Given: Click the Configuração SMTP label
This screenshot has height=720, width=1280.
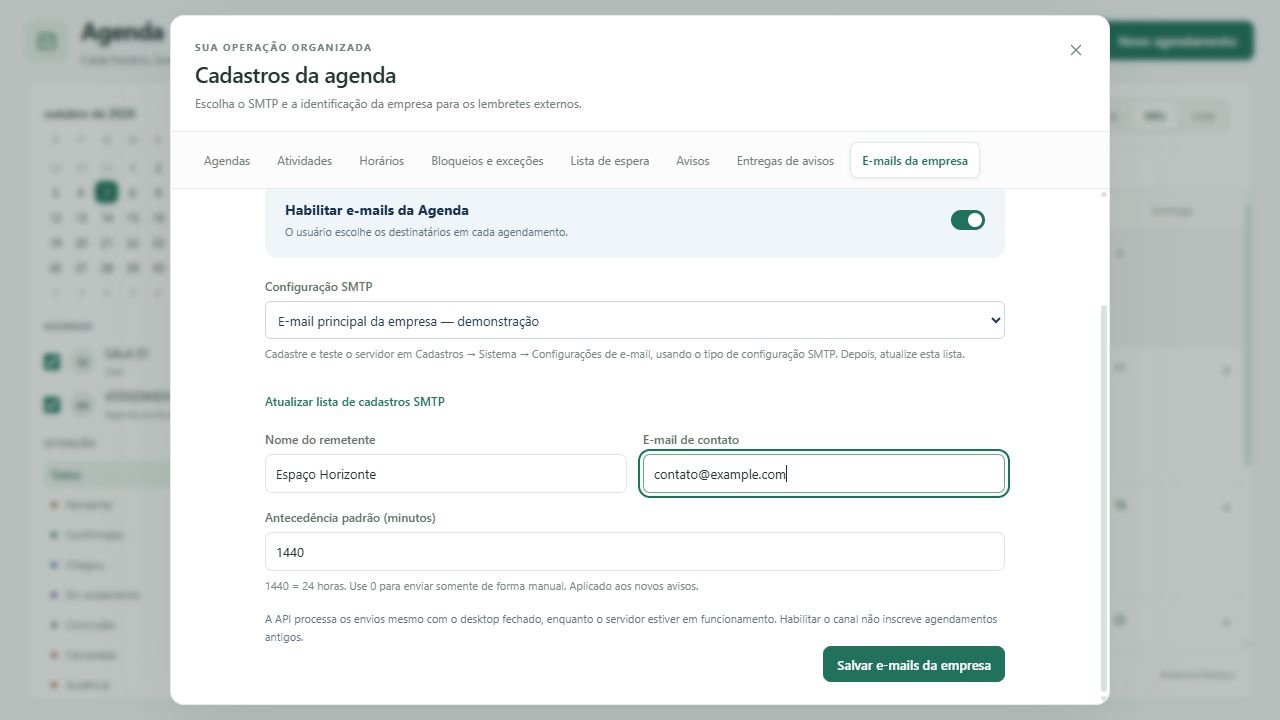Looking at the screenshot, I should pos(319,287).
